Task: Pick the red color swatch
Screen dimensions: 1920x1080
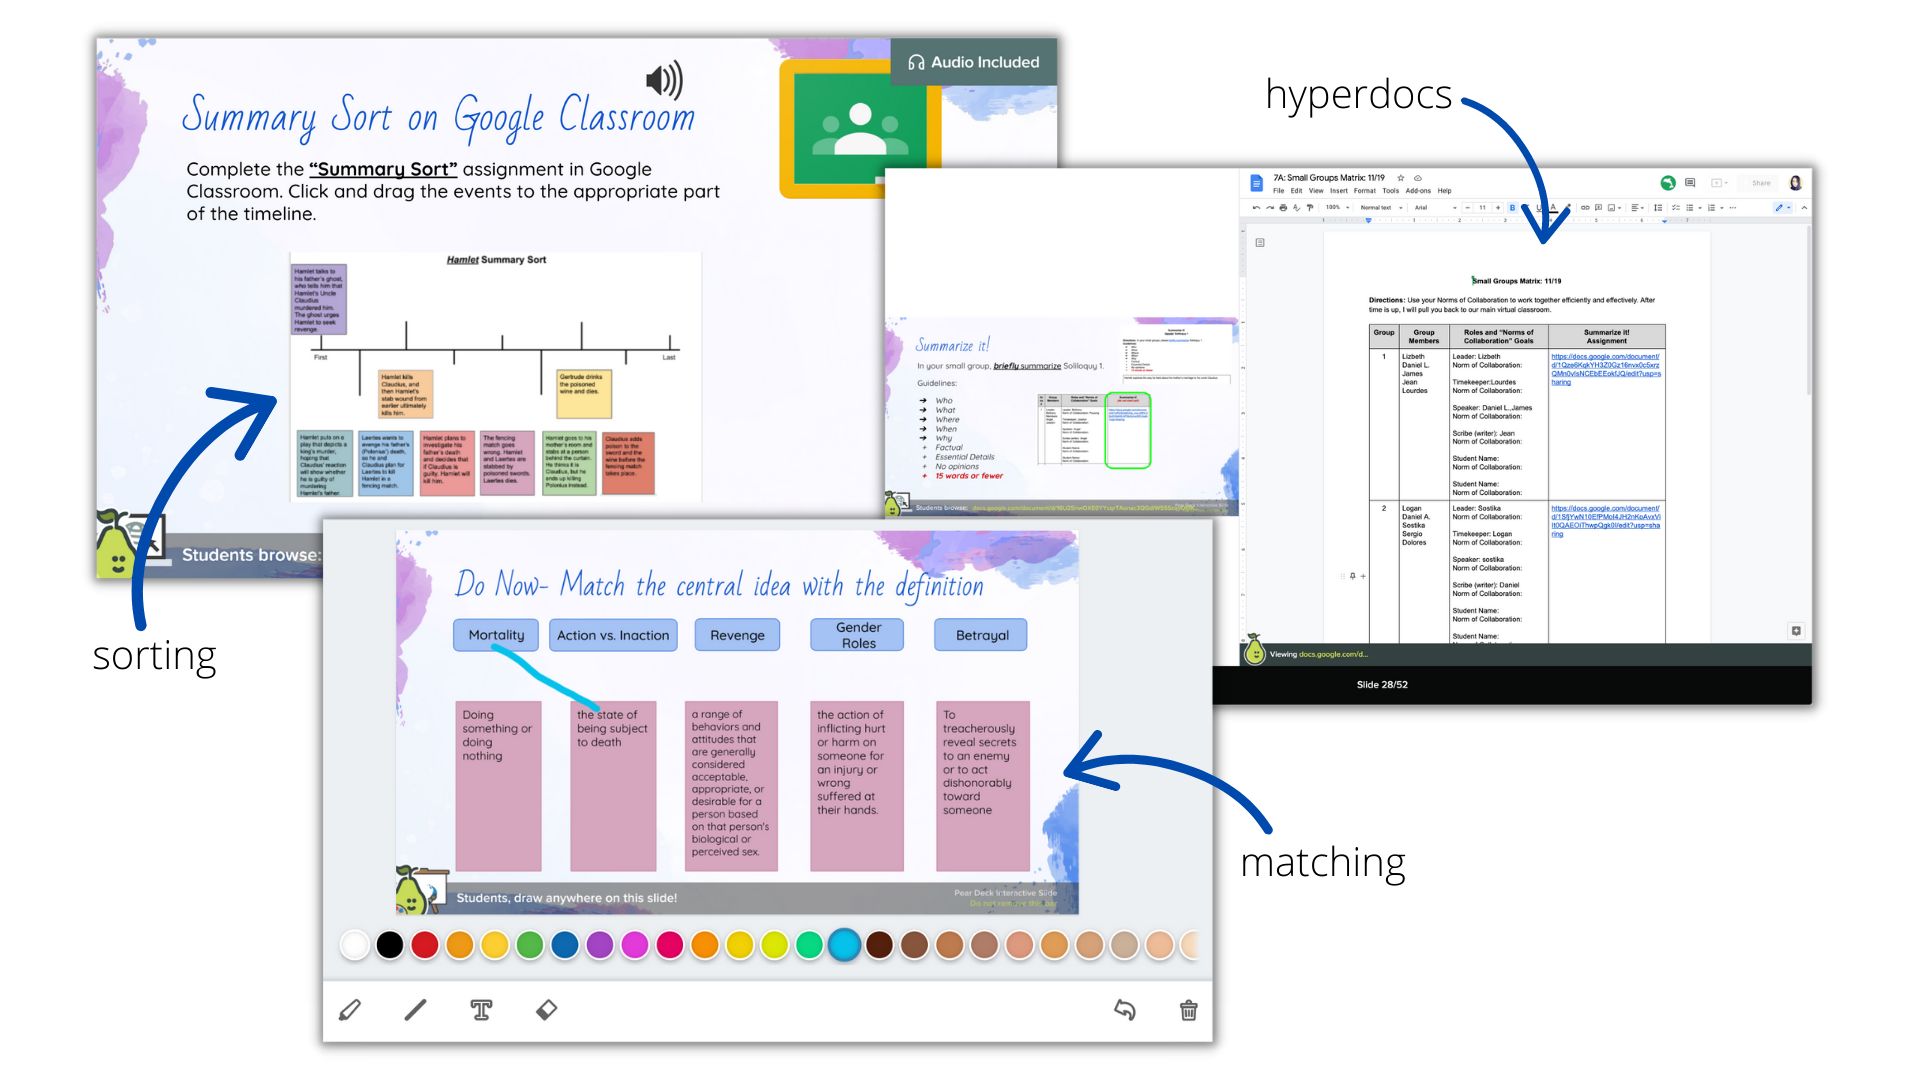Action: (425, 945)
